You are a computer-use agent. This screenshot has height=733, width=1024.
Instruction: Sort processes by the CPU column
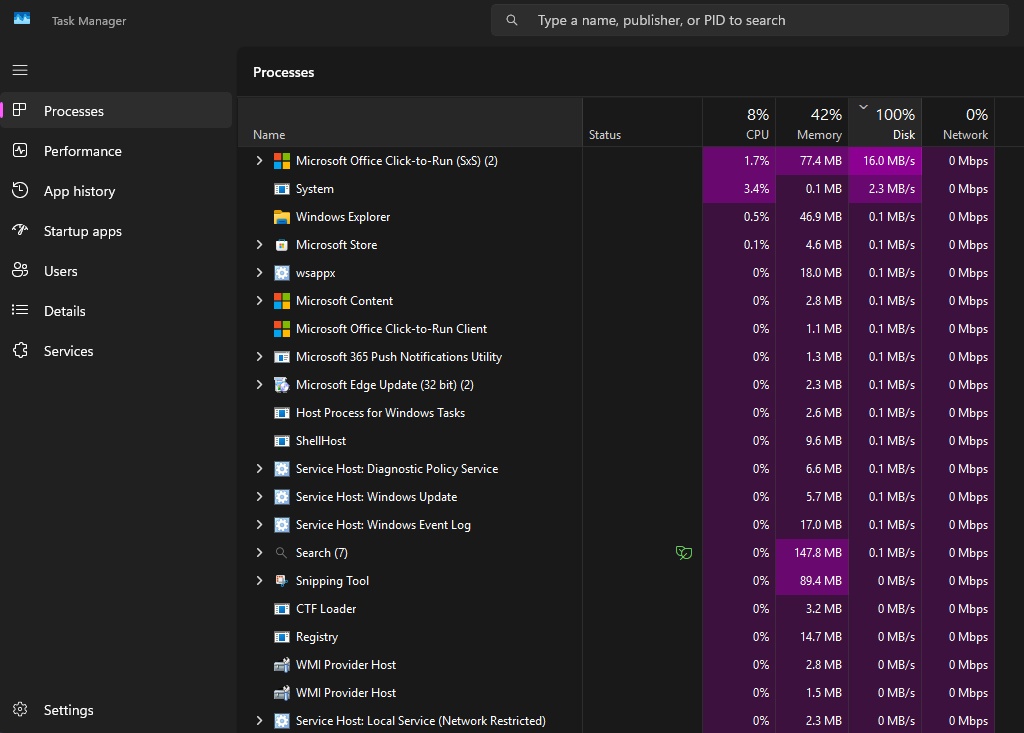tap(739, 123)
